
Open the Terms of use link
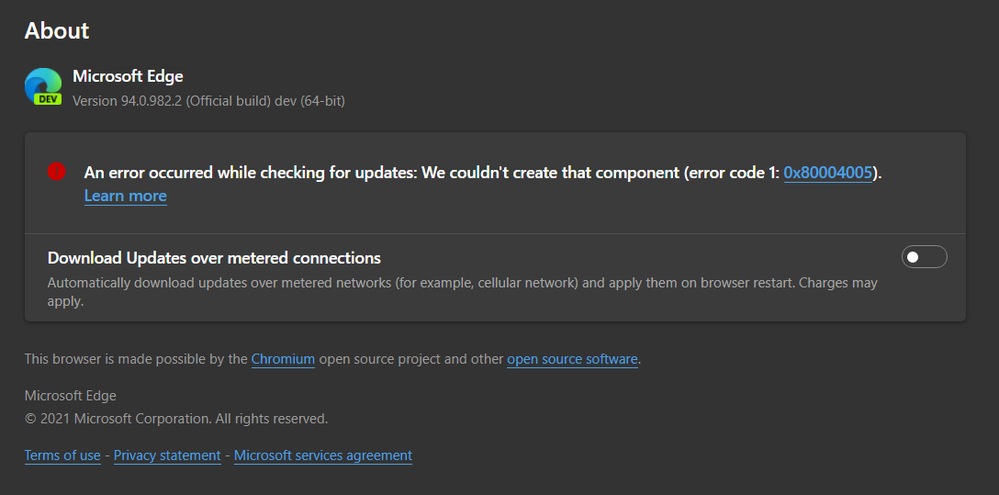[62, 455]
